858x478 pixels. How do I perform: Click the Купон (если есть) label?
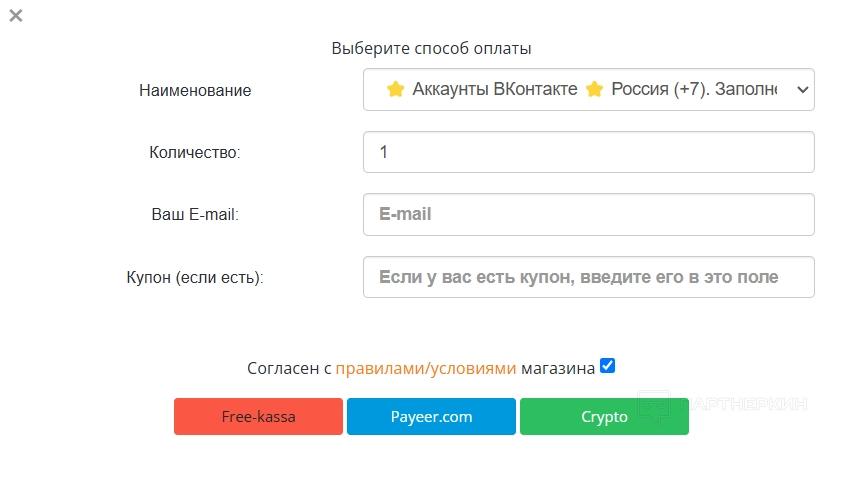[195, 277]
